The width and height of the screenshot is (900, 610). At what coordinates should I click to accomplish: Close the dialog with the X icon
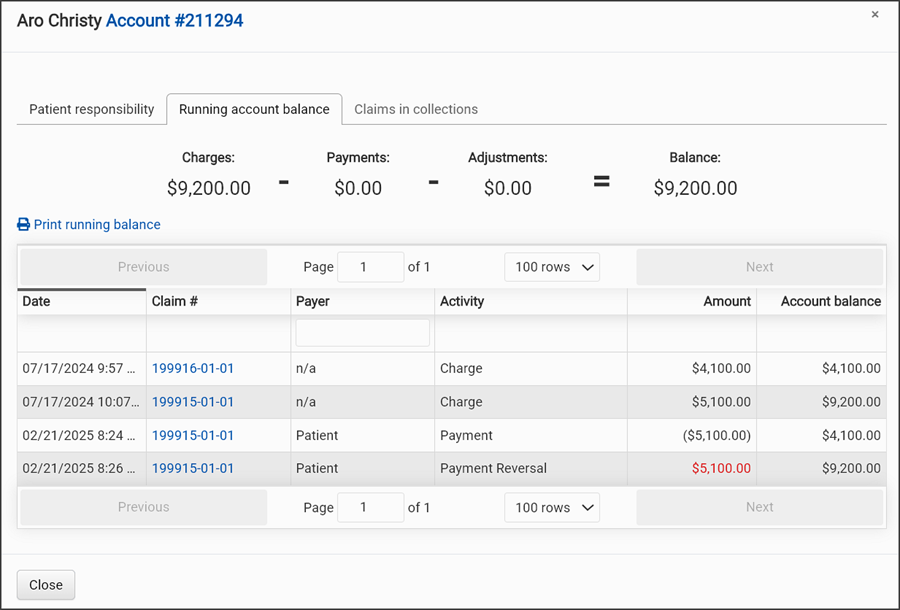[875, 15]
